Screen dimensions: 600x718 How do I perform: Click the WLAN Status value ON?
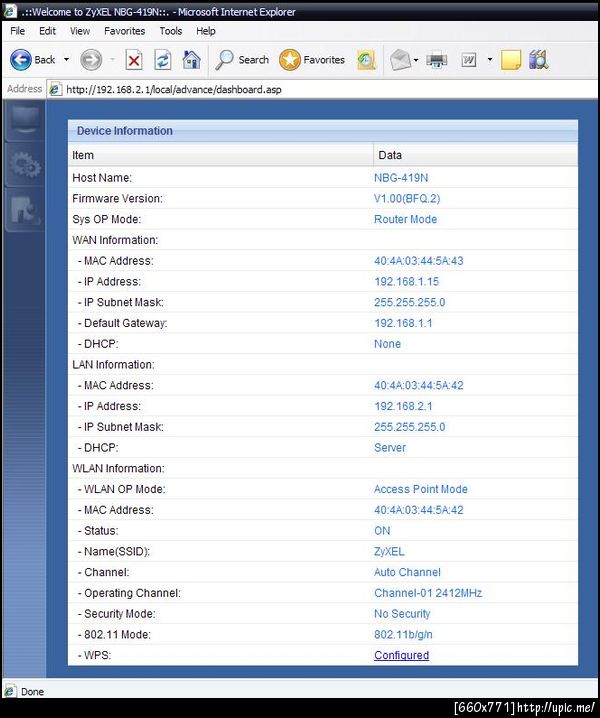pos(382,531)
